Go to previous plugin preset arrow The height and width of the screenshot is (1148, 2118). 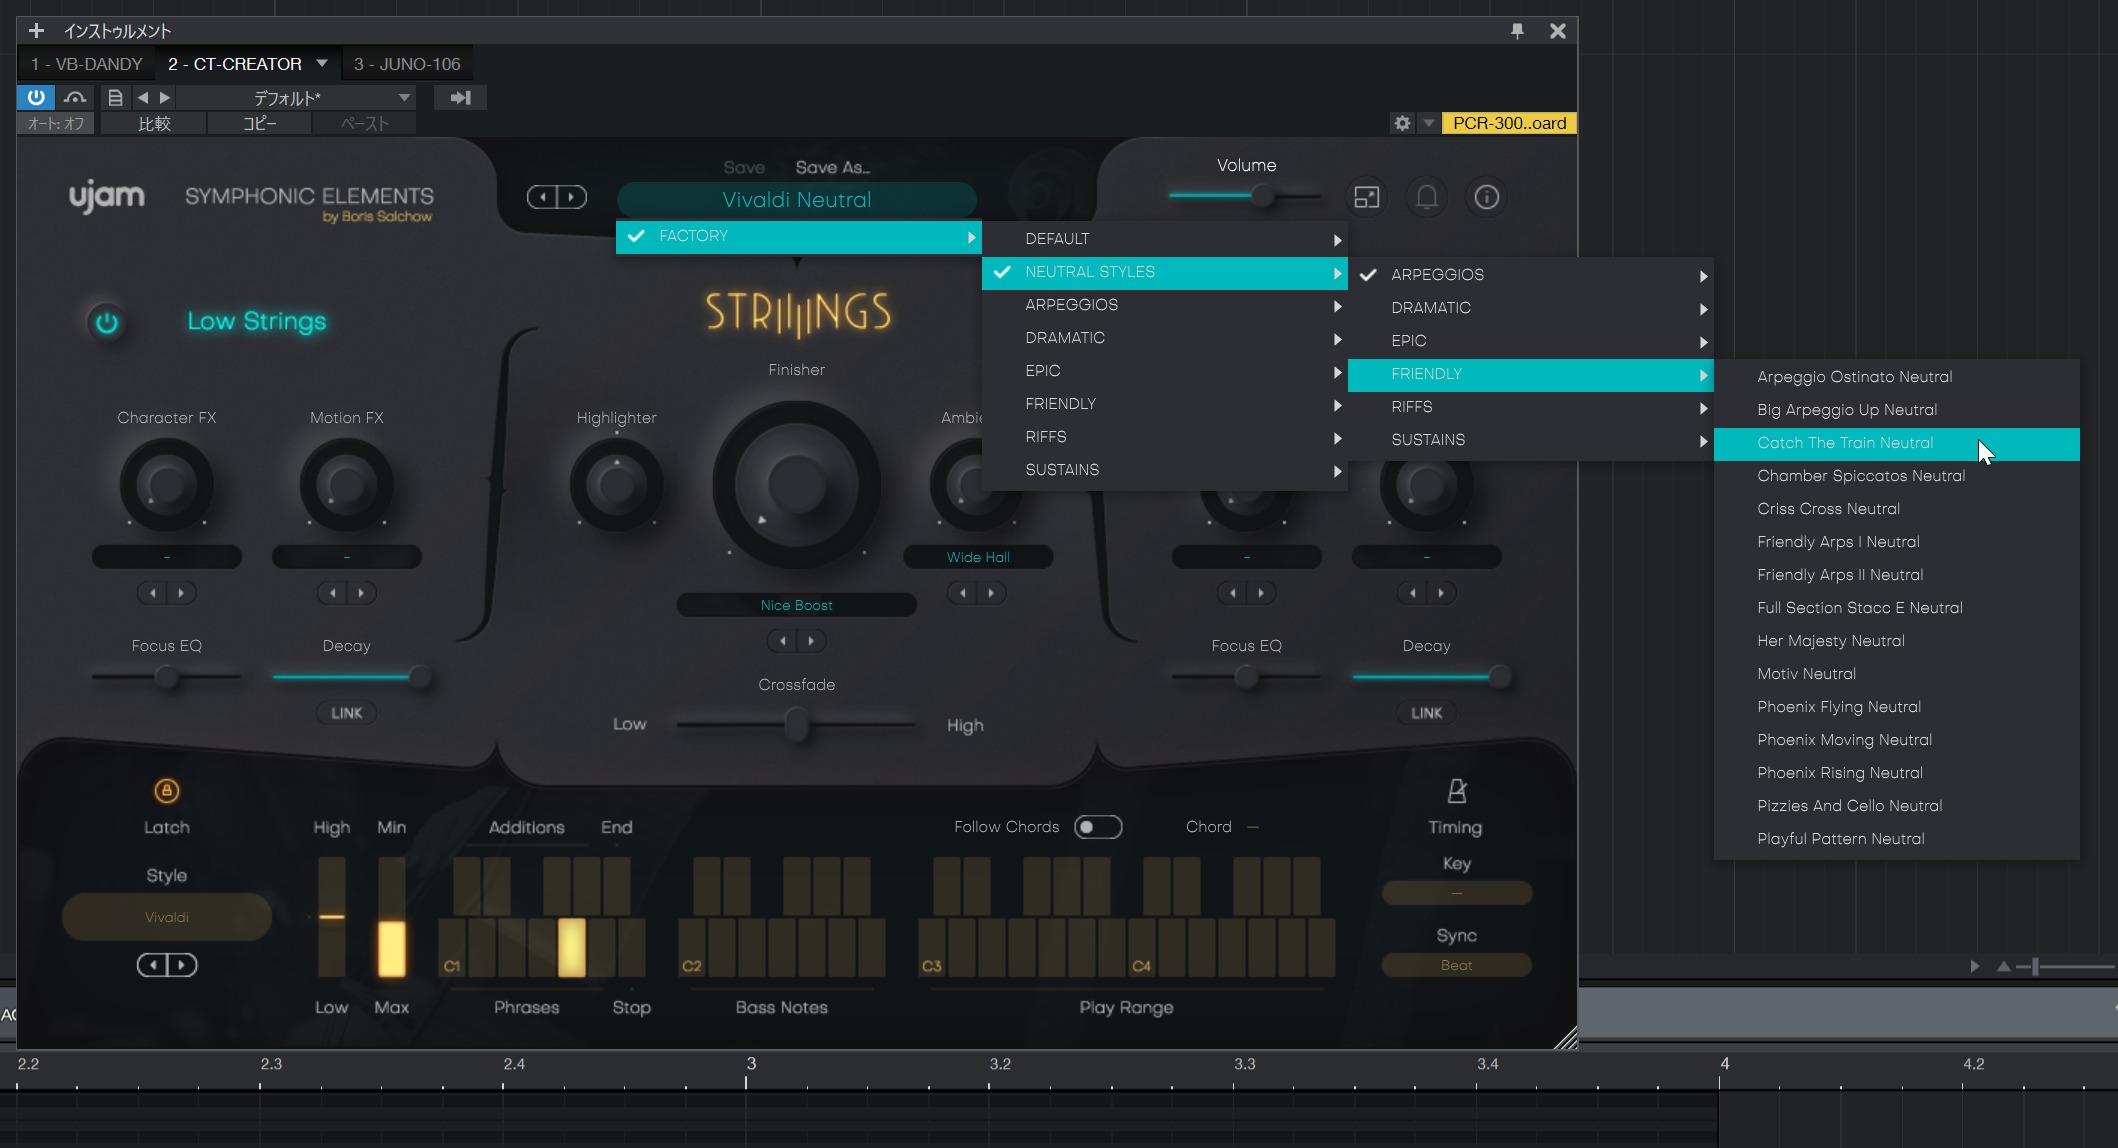543,197
